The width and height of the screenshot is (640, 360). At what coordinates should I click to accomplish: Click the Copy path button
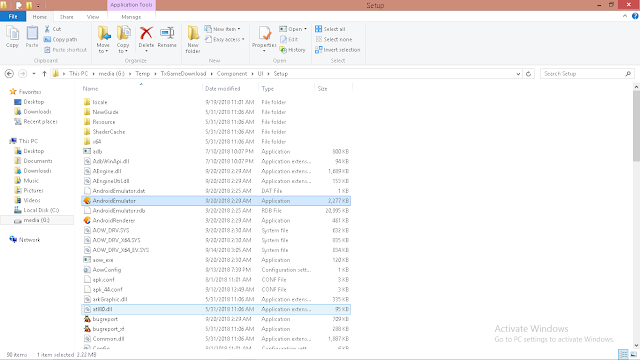click(x=60, y=40)
